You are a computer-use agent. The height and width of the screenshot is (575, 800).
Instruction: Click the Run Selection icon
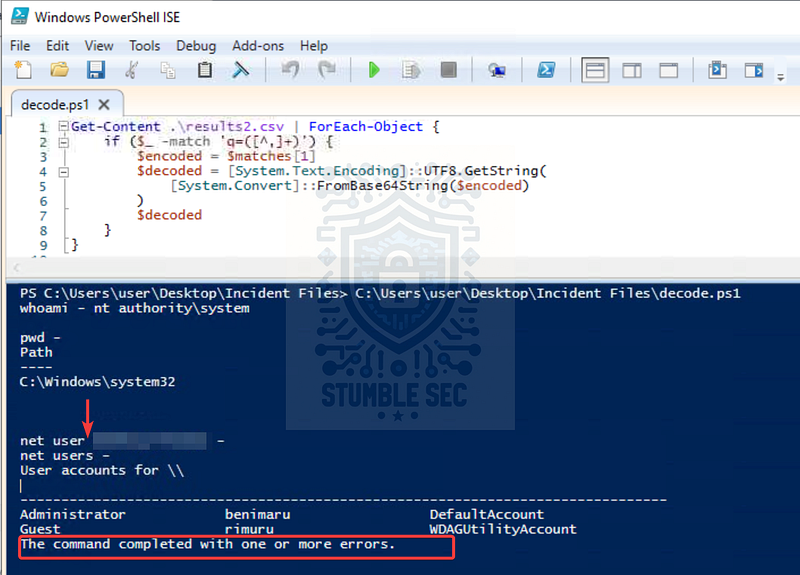pyautogui.click(x=411, y=69)
